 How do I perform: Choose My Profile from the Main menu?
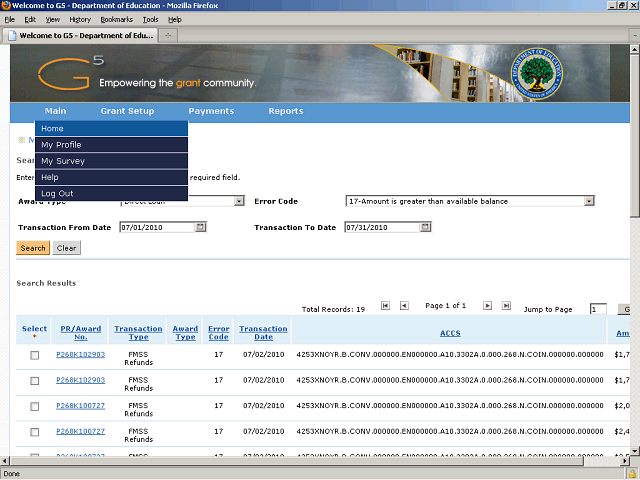coord(62,145)
